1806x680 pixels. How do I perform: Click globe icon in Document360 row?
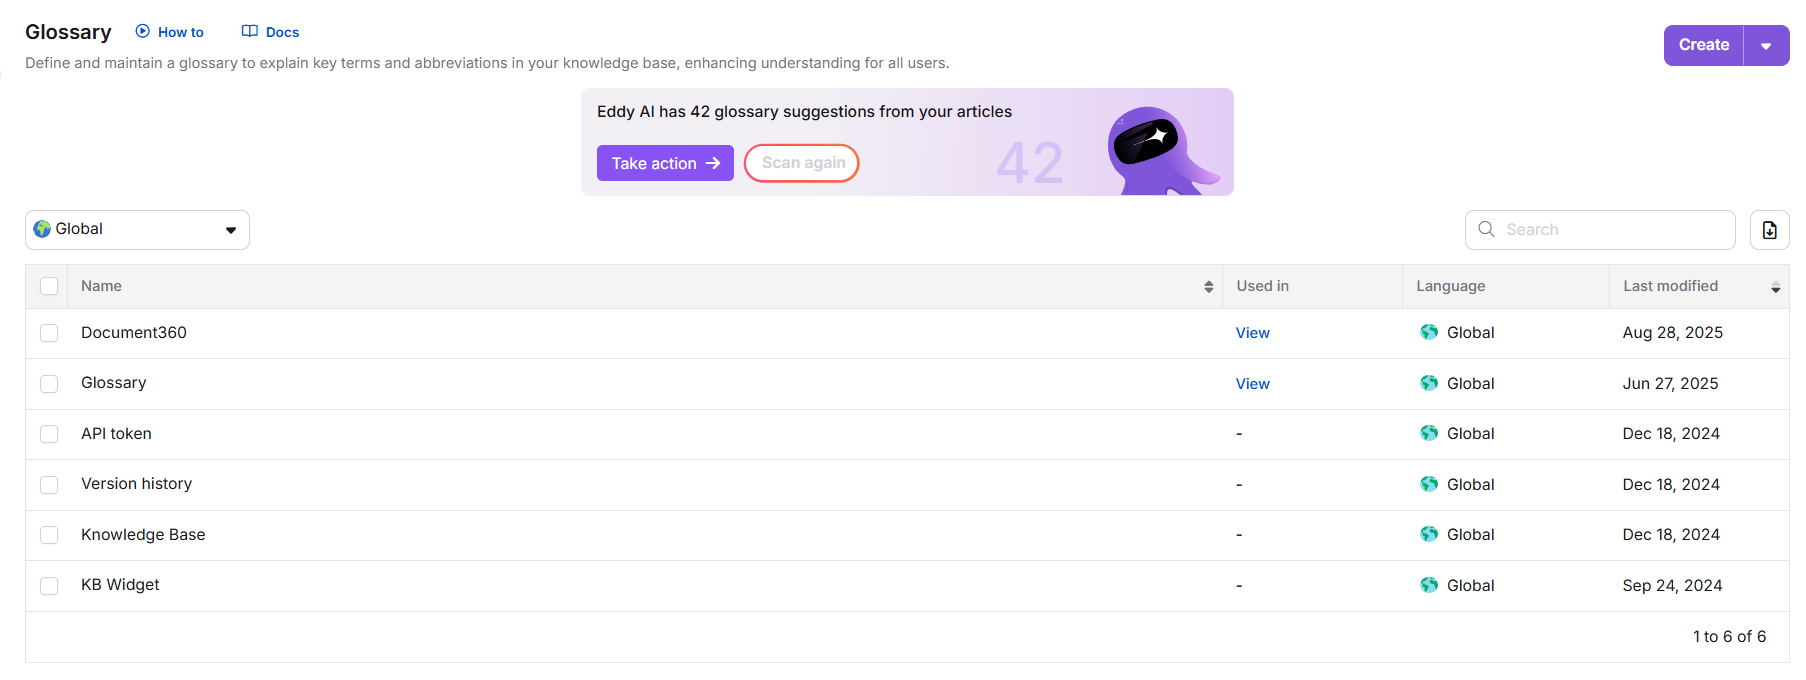click(1429, 332)
